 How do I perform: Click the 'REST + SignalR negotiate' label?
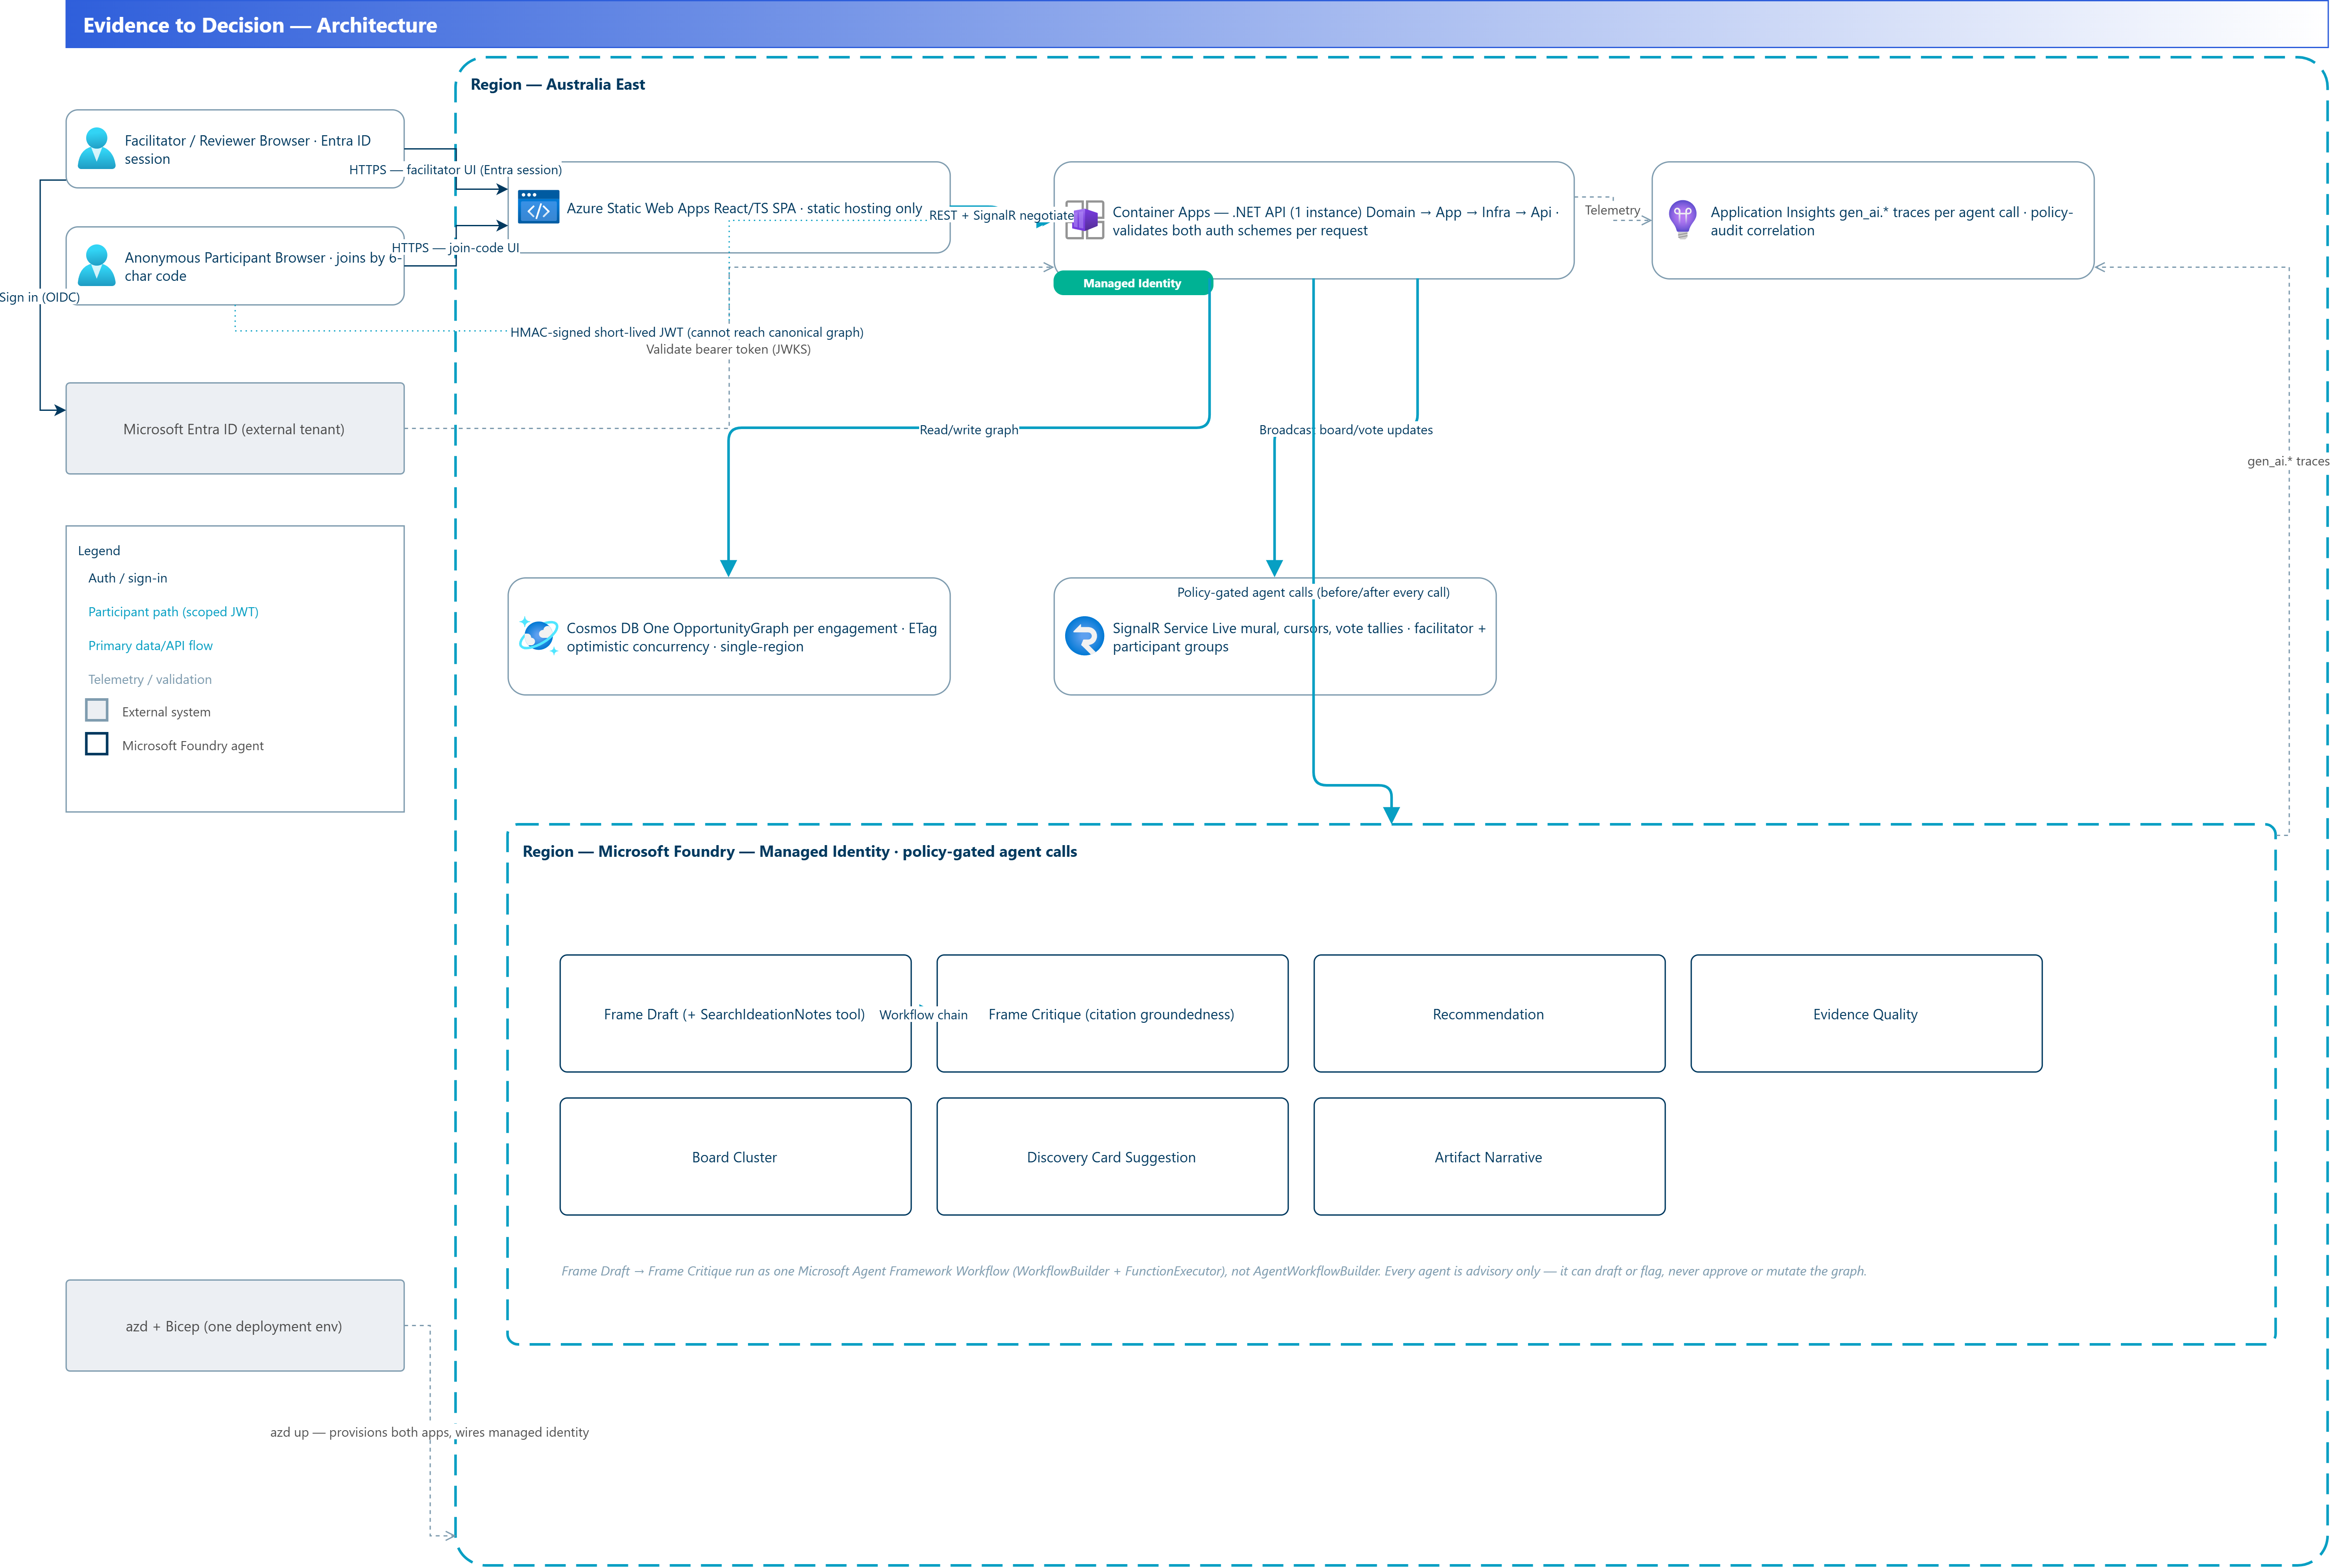click(1001, 215)
